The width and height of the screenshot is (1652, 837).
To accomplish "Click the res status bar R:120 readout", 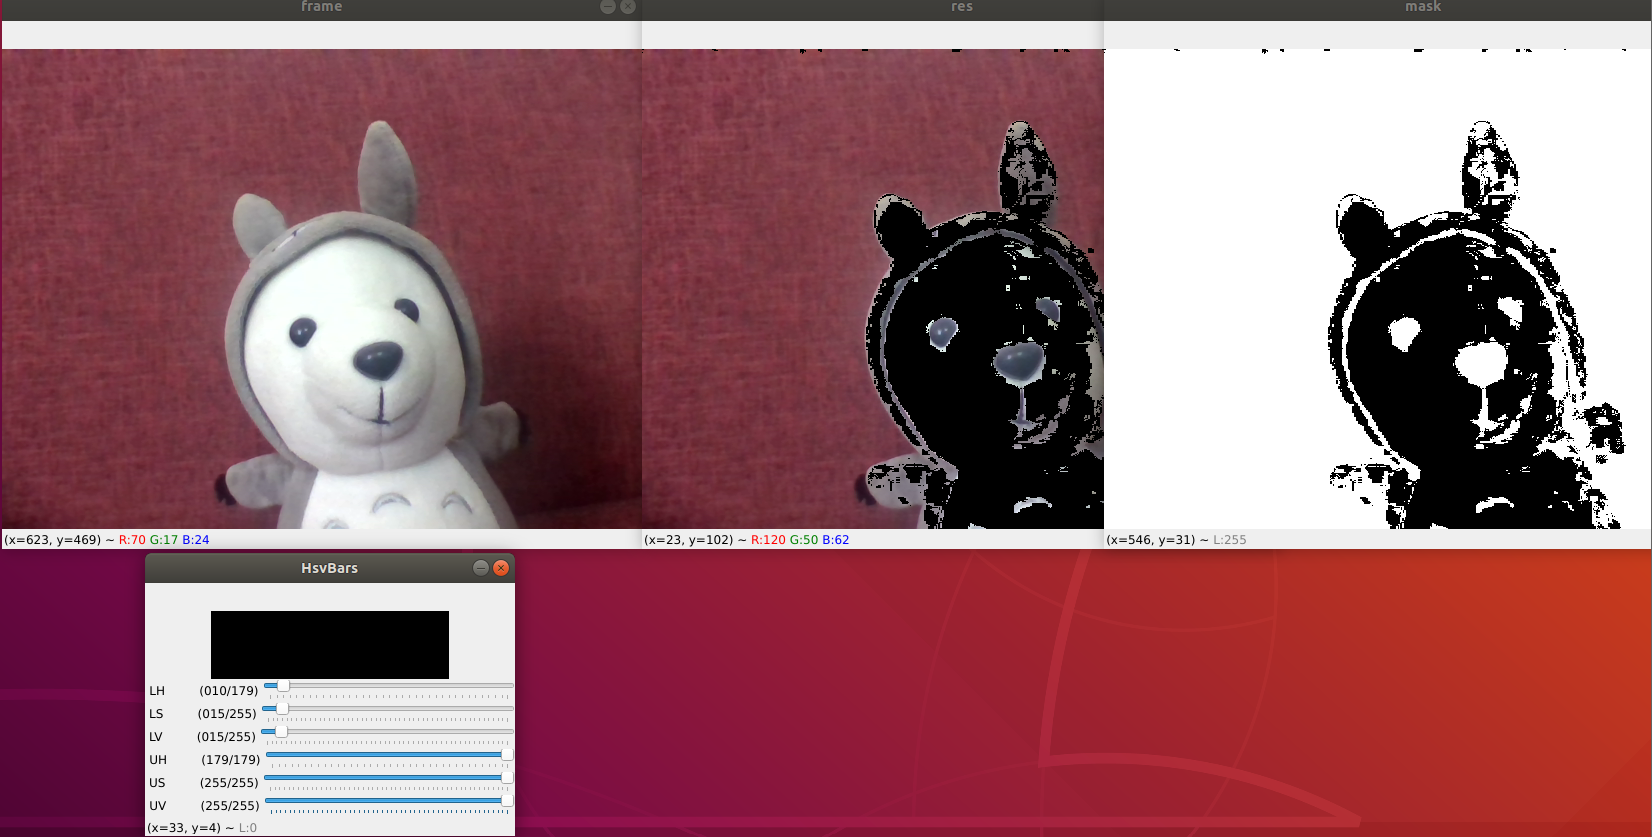I will pos(768,540).
